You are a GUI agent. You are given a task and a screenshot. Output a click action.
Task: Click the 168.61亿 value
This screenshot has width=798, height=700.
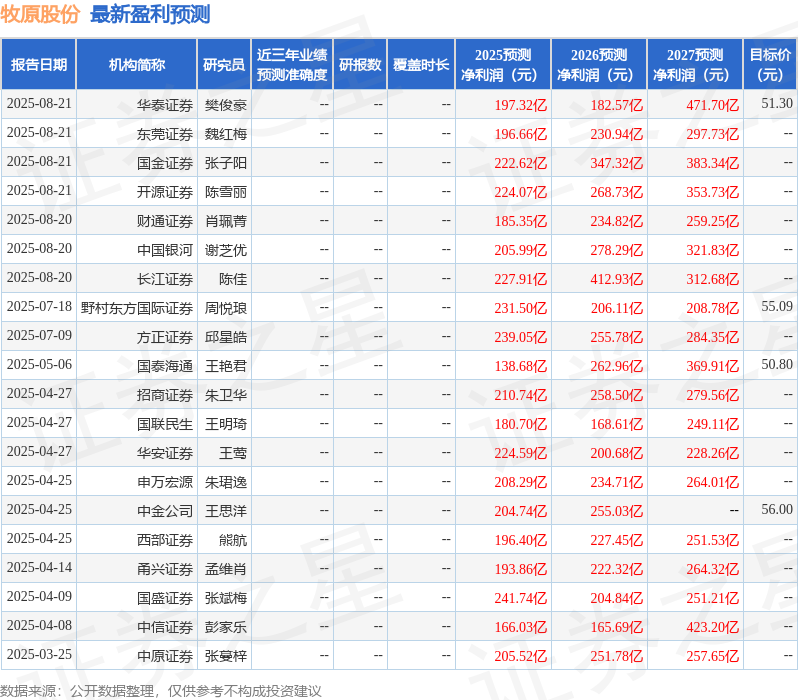(617, 424)
